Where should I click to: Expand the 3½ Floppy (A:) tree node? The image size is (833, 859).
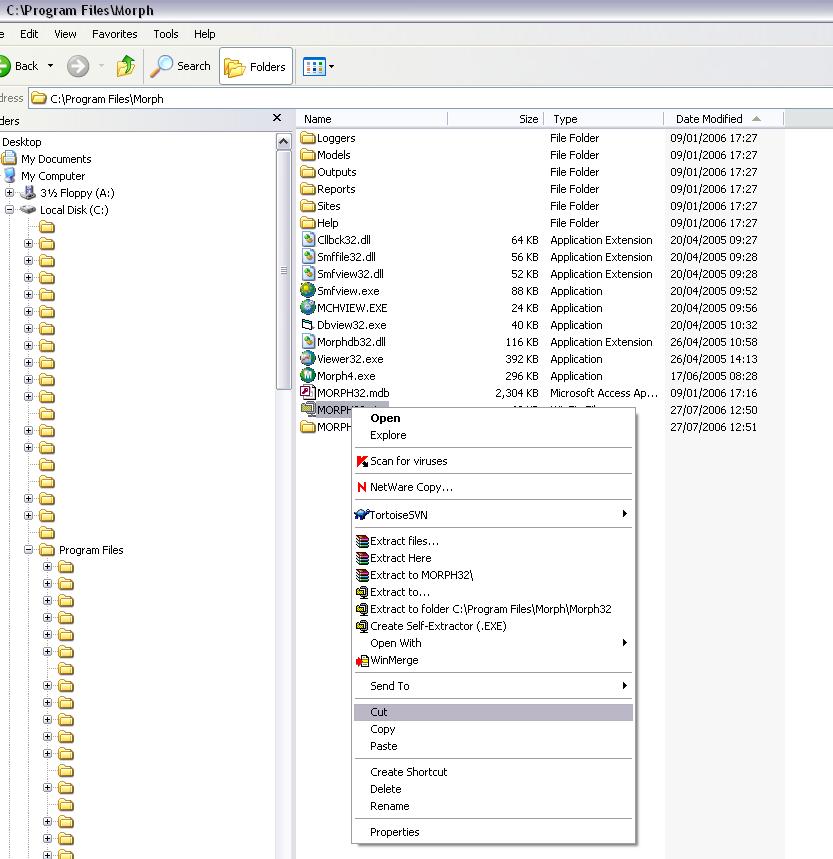[10, 193]
